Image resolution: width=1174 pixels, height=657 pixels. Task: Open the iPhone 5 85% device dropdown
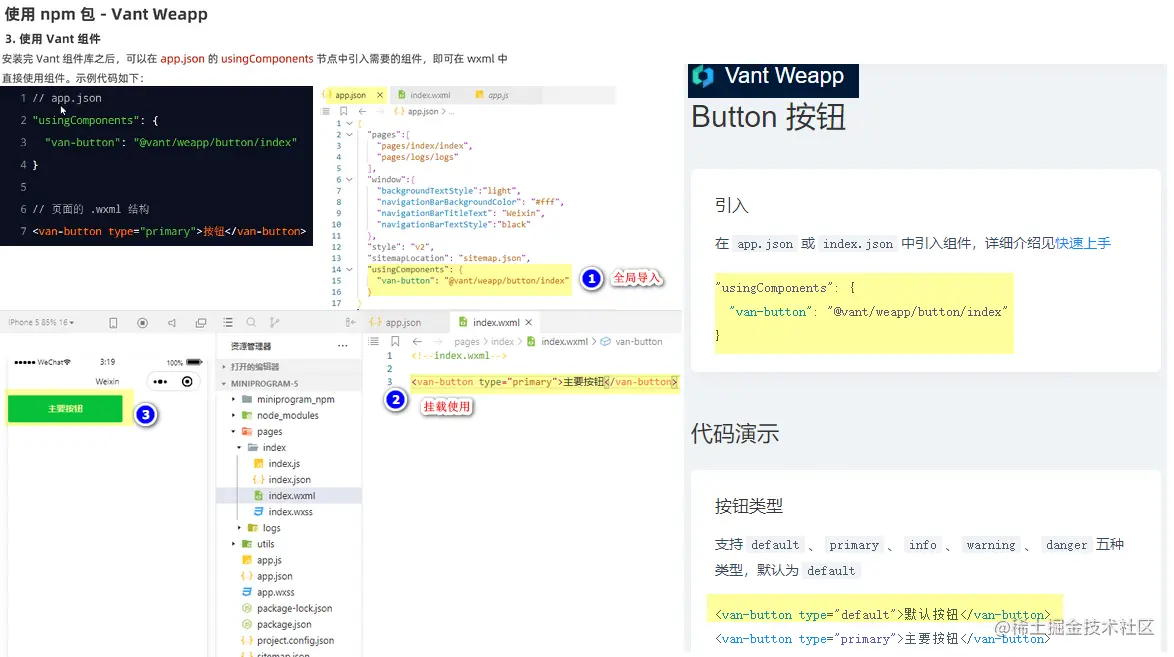coord(41,322)
